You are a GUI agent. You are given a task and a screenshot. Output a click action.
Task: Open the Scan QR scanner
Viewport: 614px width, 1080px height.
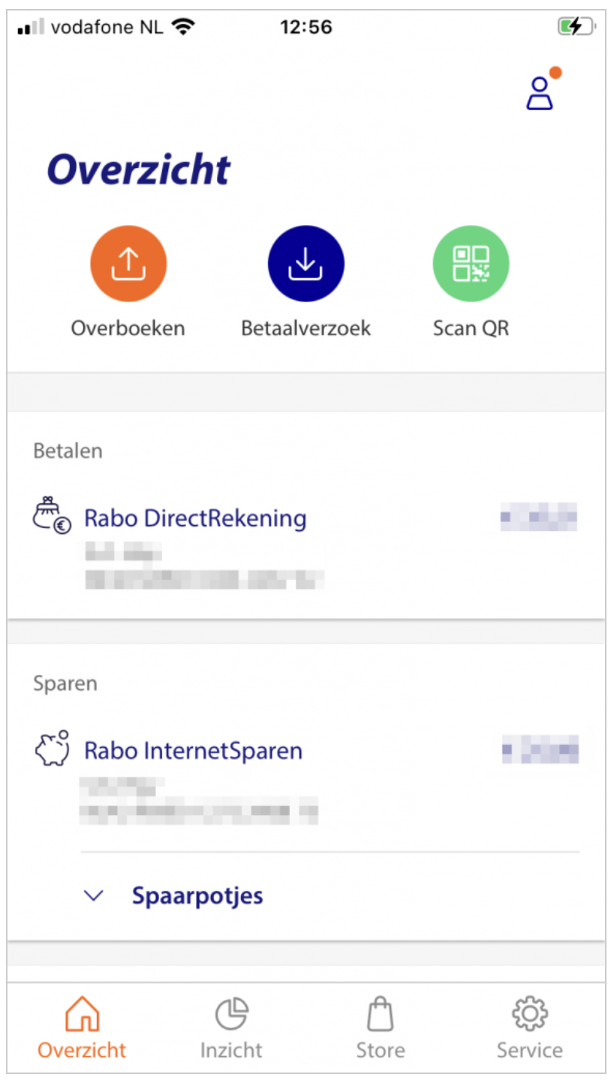470,262
